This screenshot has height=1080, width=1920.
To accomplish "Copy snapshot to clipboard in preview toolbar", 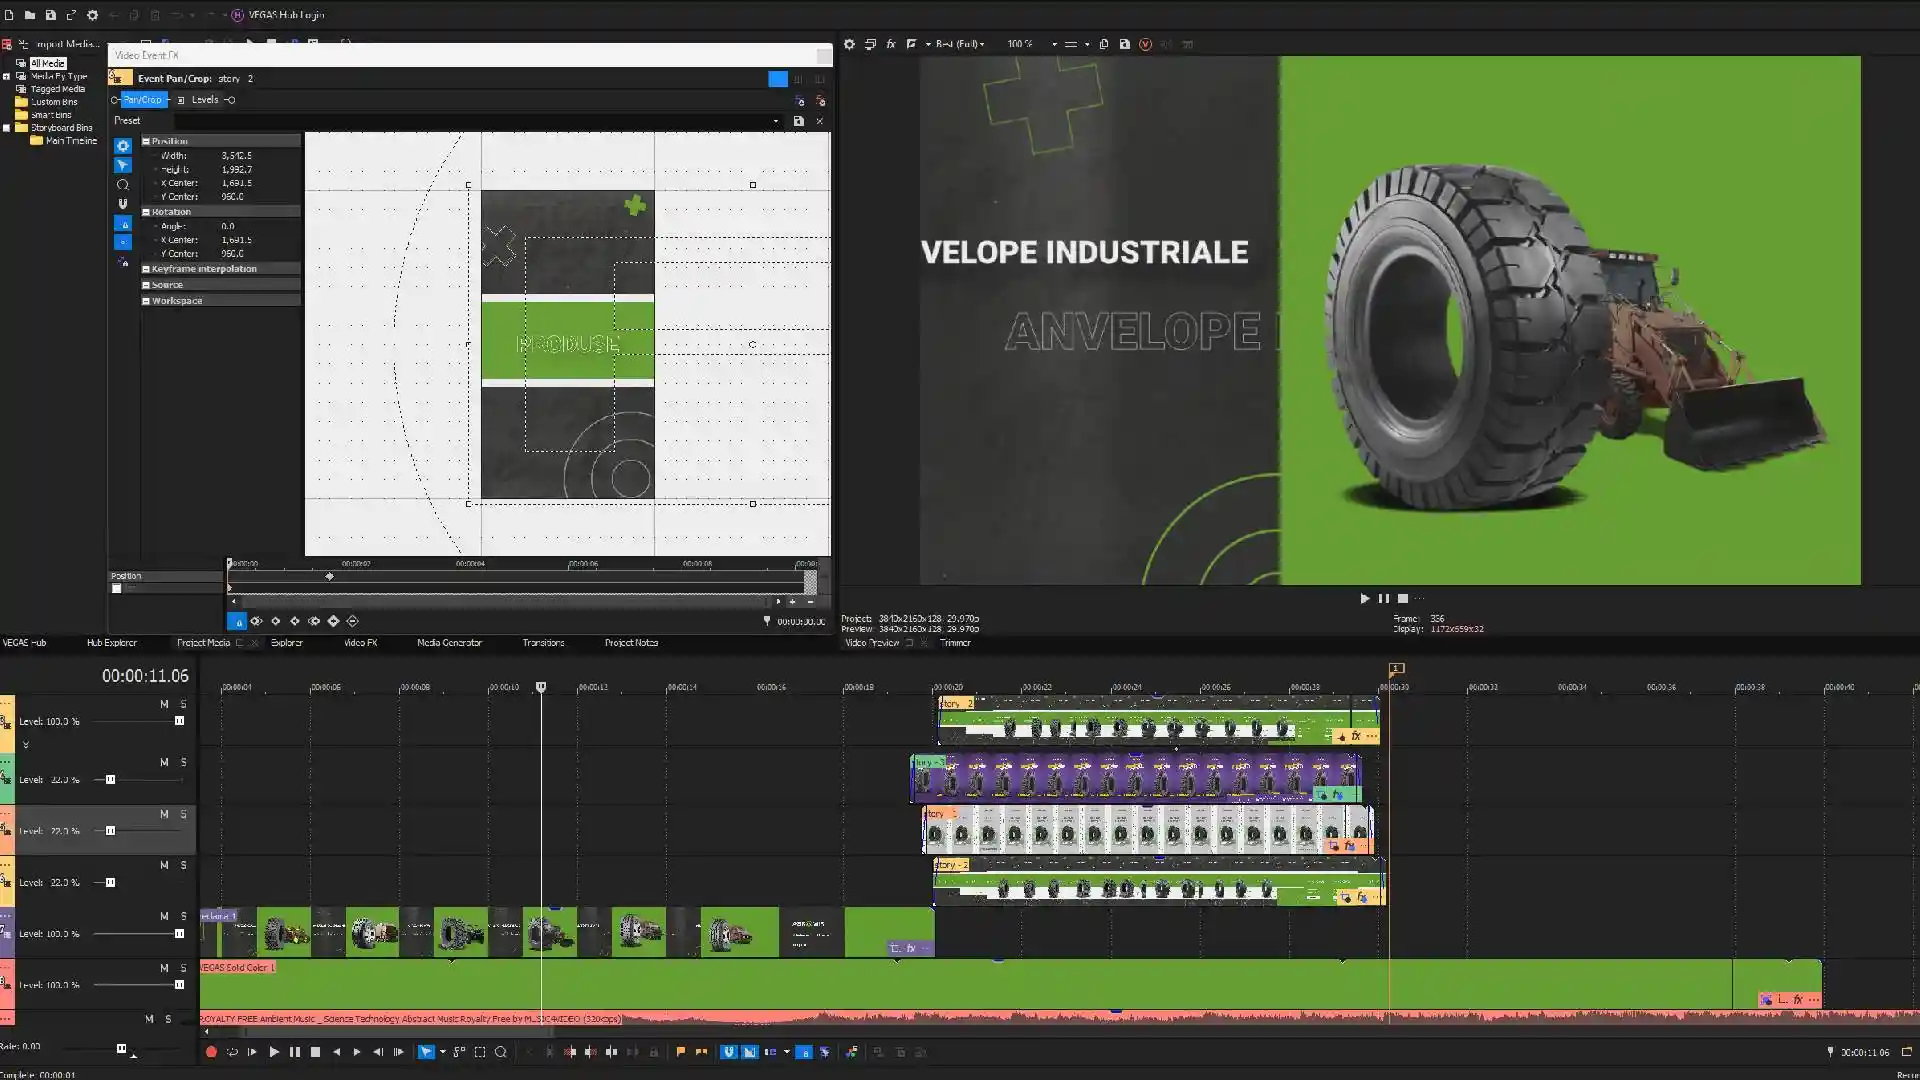I will 1104,44.
